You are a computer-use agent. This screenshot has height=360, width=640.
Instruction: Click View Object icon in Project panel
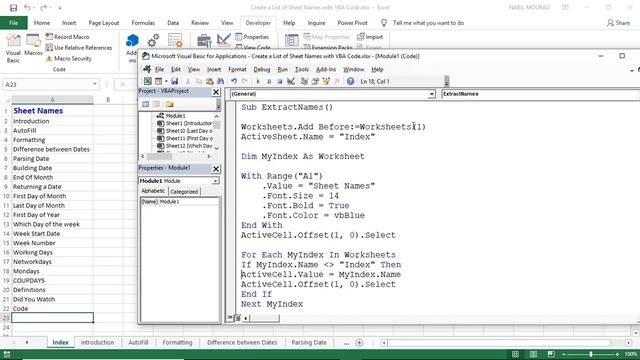pos(156,104)
